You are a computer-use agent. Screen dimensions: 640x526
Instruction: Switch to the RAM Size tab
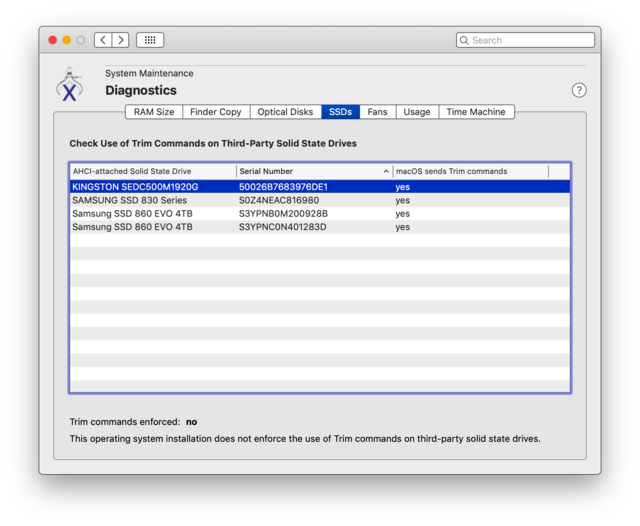(x=154, y=112)
